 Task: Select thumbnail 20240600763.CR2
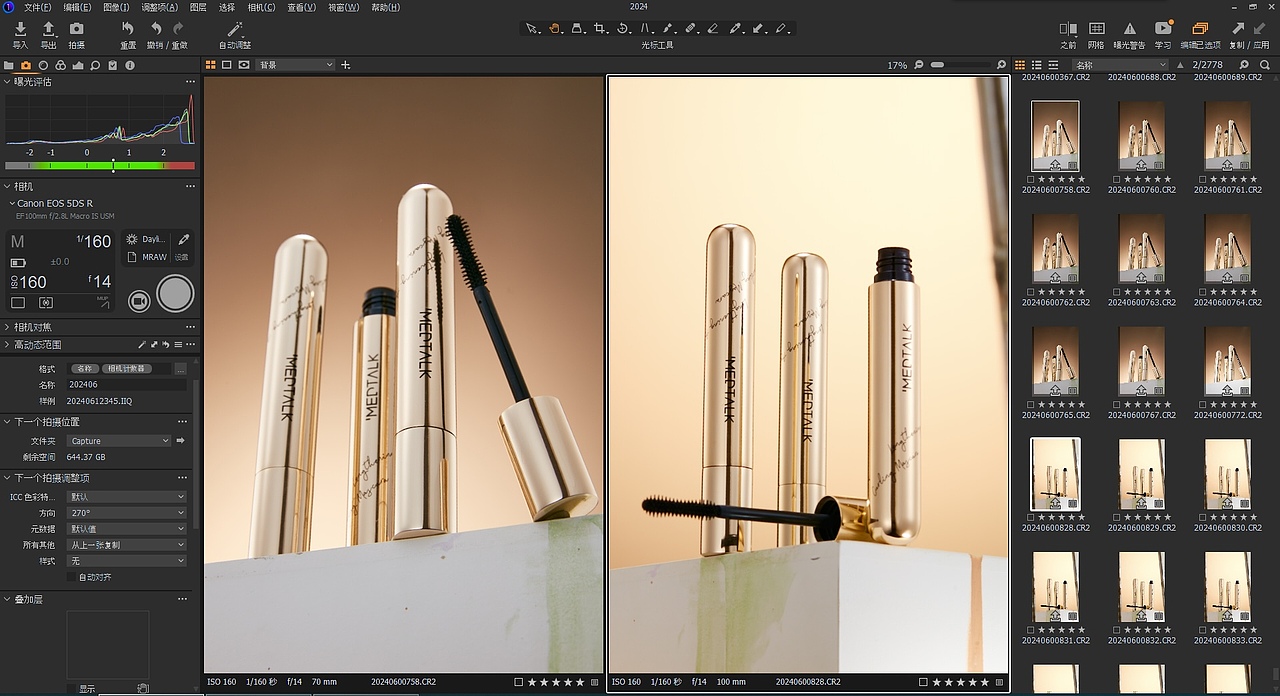(x=1141, y=249)
